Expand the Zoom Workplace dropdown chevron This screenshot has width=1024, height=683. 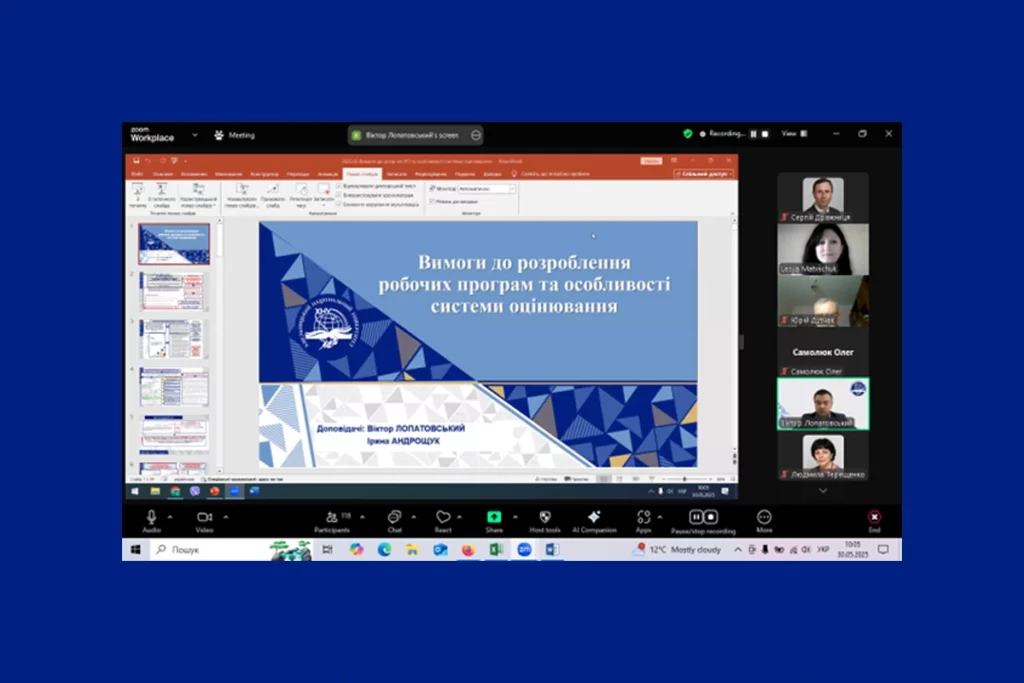coord(195,135)
